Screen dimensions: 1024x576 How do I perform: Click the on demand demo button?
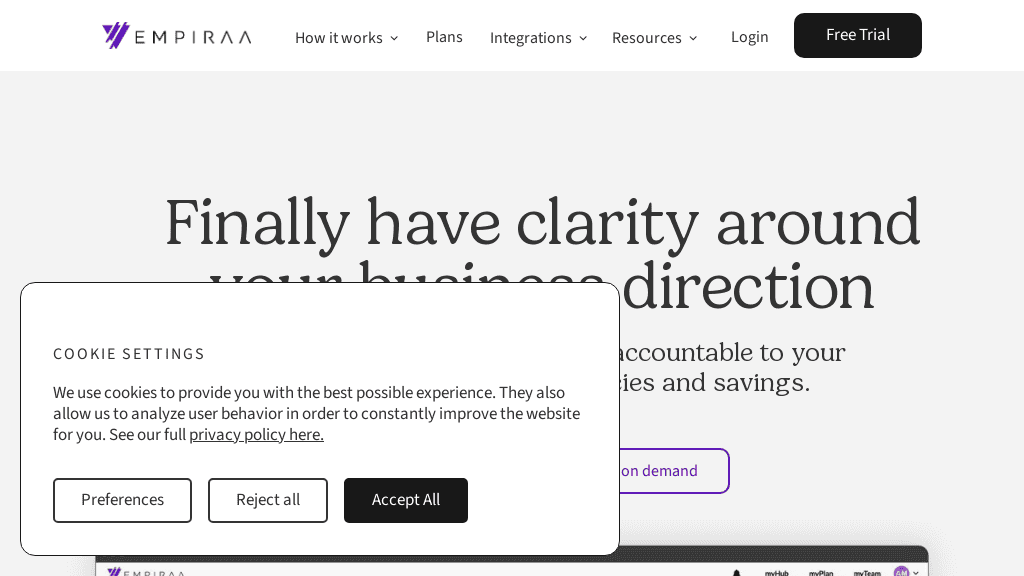[x=661, y=470]
